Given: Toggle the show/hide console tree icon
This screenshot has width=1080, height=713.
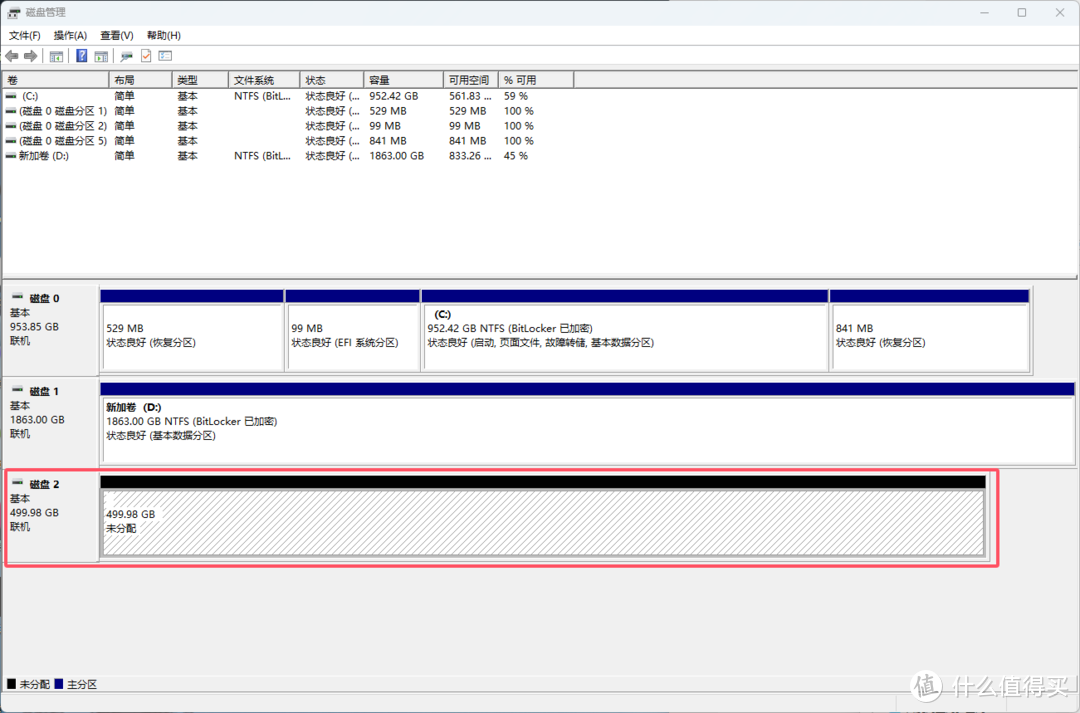Looking at the screenshot, I should 57,56.
